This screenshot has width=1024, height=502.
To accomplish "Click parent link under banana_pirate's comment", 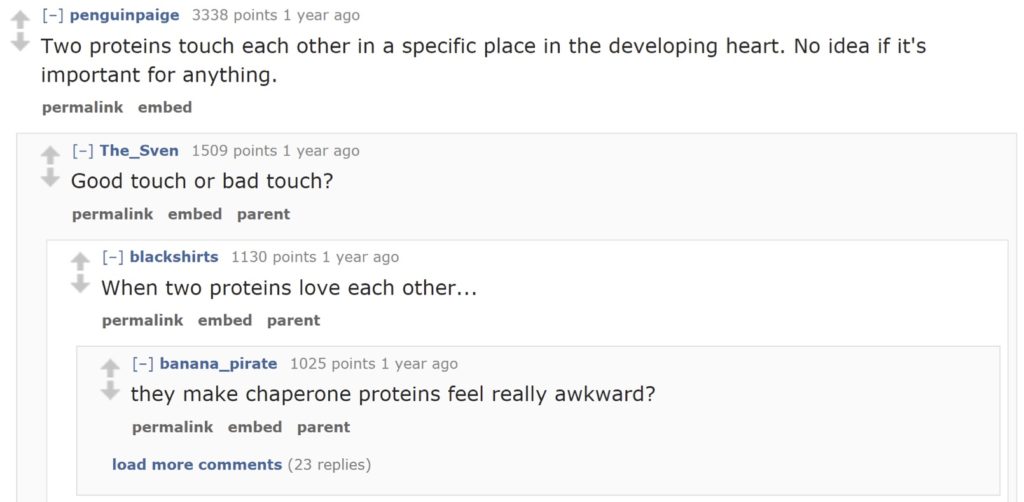I will click(x=323, y=427).
